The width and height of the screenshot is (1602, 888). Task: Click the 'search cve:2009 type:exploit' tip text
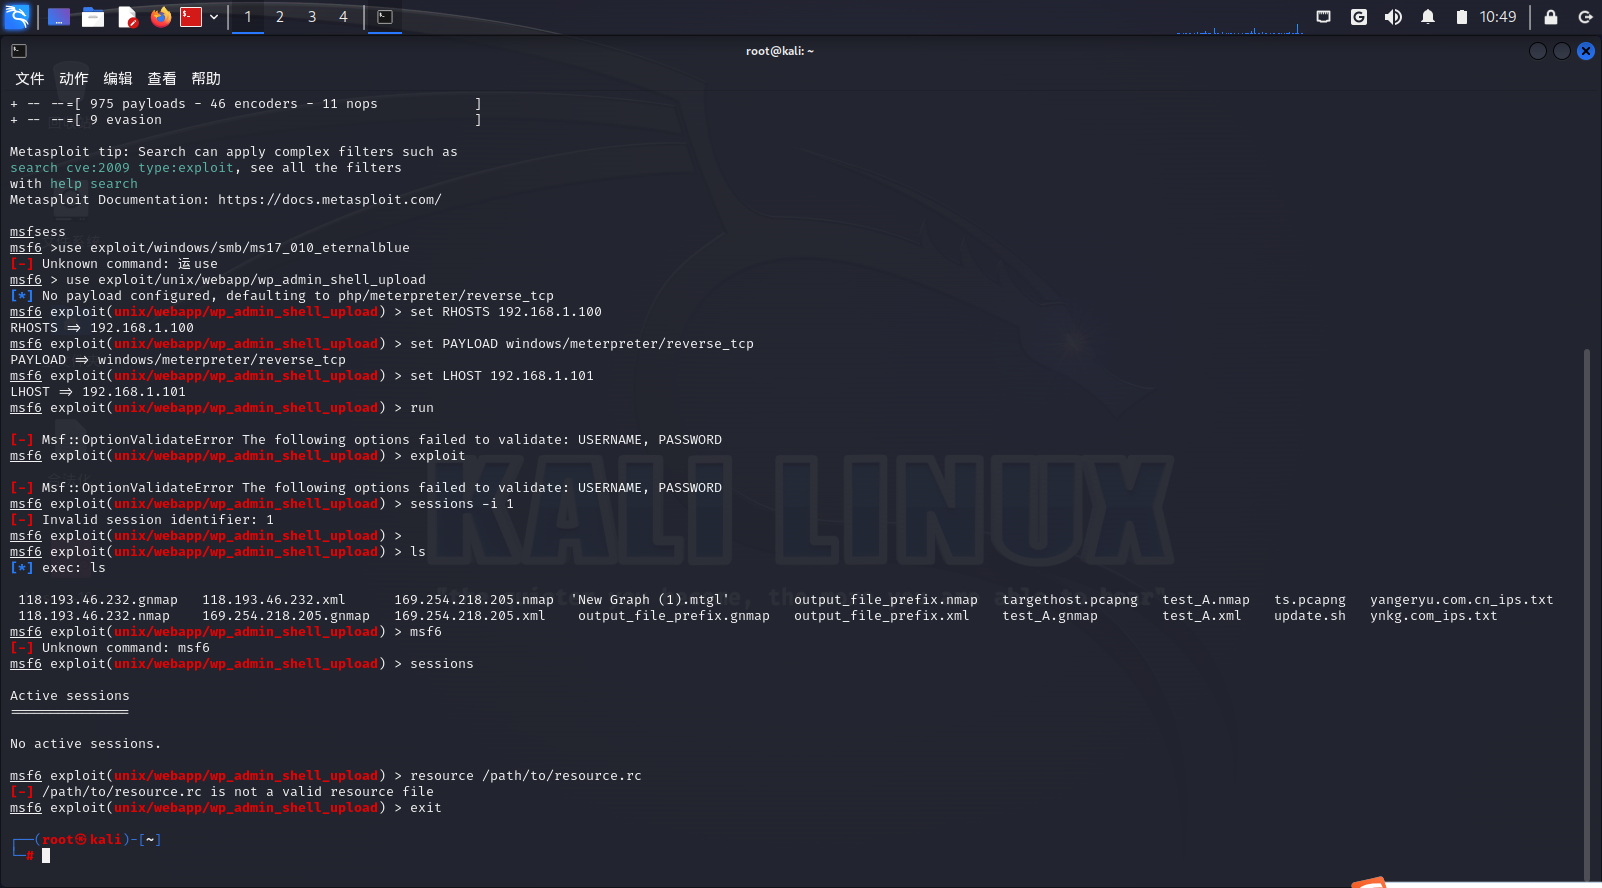[122, 168]
